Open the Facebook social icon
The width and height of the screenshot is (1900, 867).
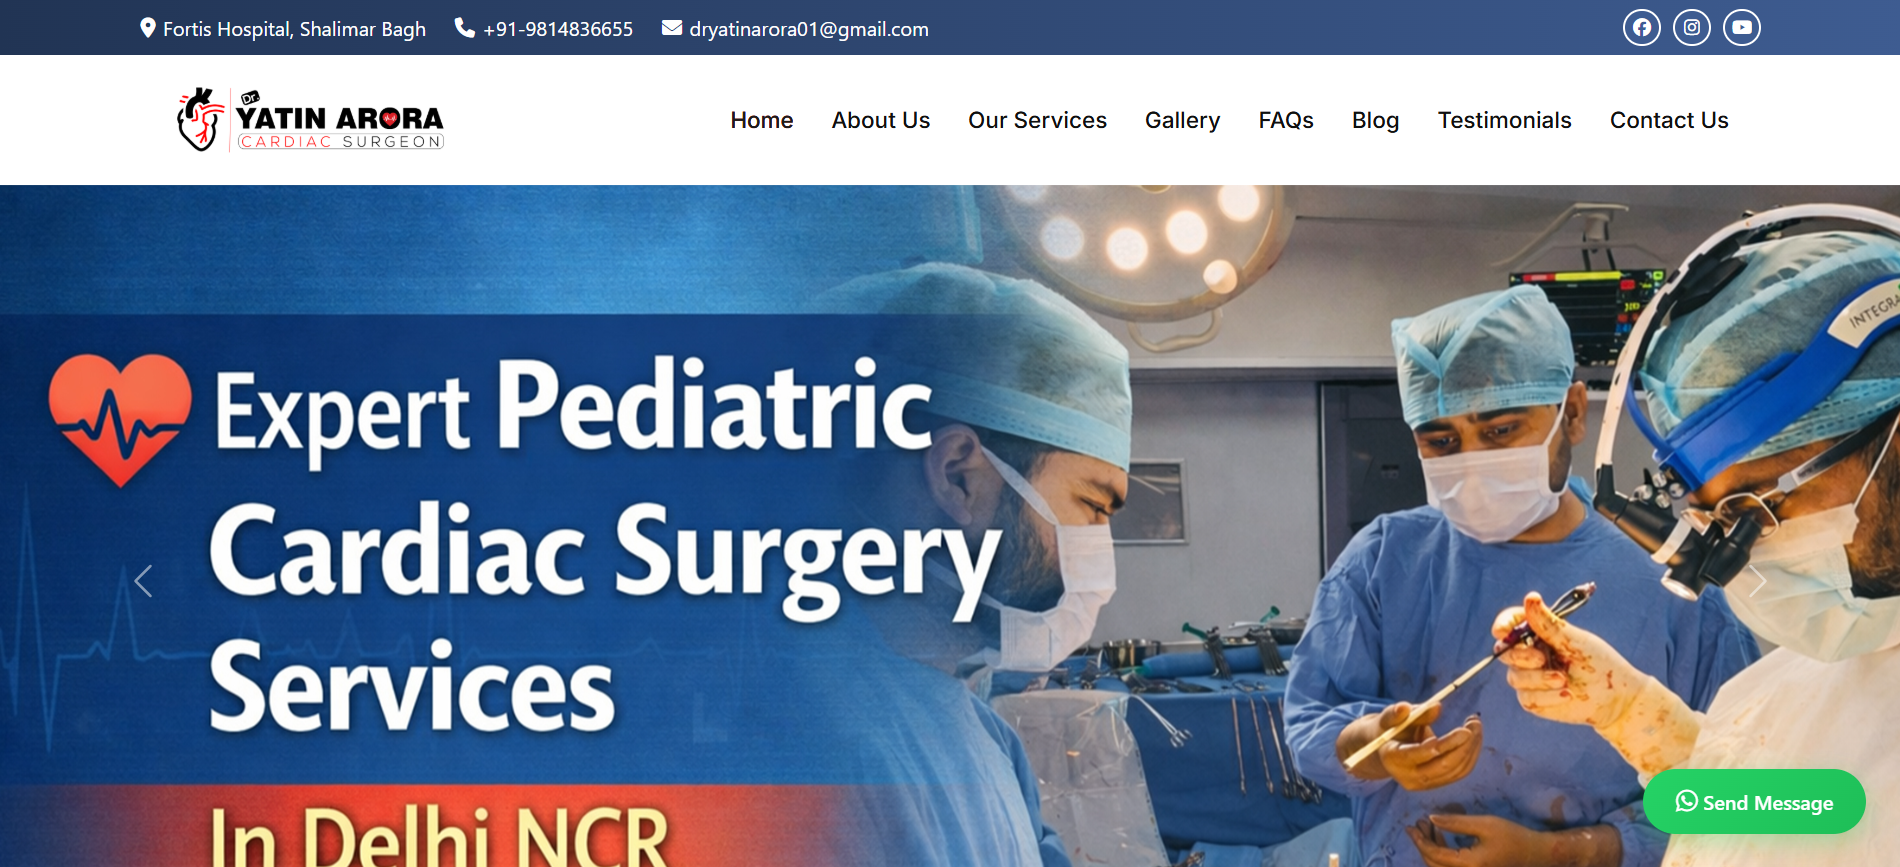tap(1641, 27)
